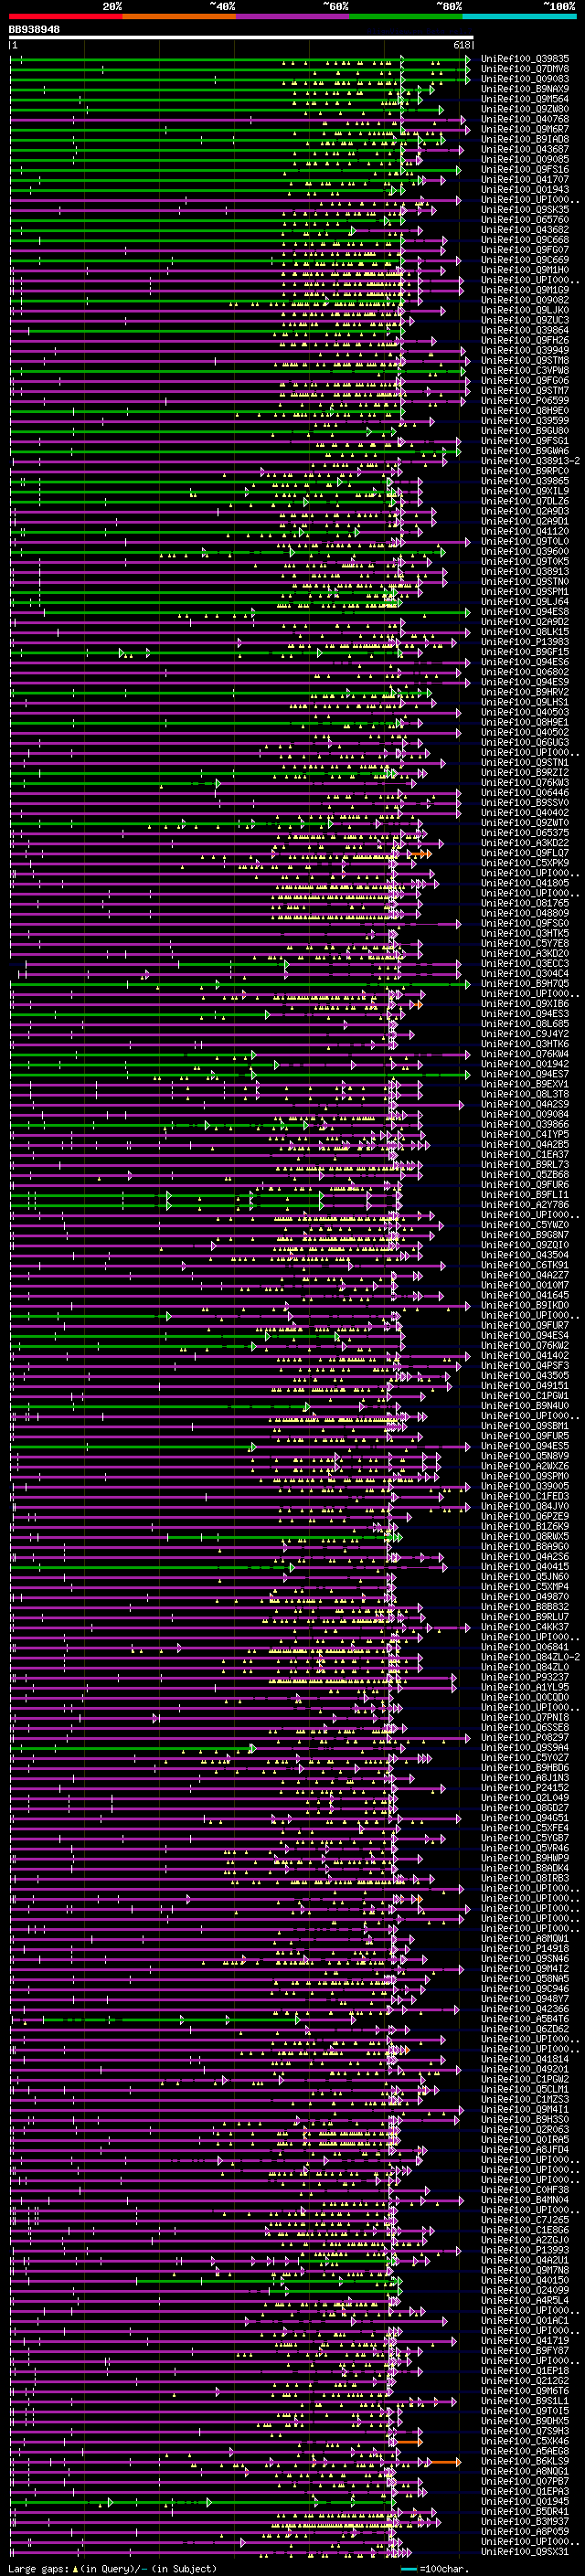Select the UniRef100_B9IAD8 label
This screenshot has height=2576, width=585.
525,139
